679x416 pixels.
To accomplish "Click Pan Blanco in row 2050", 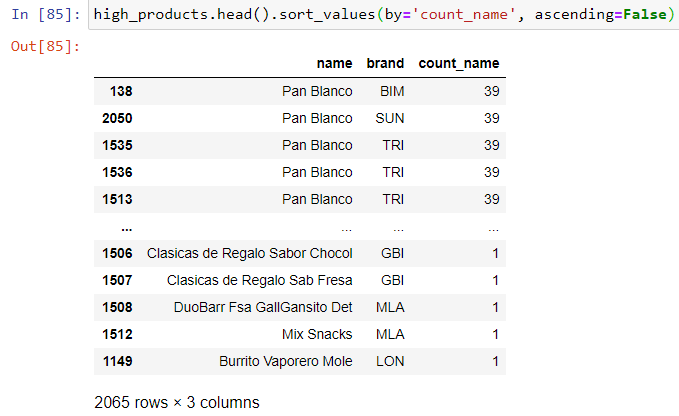I will coord(317,118).
